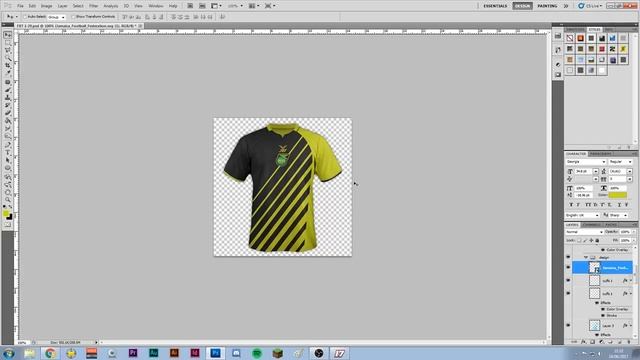Collapse effects on Layer 3 fx arrow
This screenshot has height=360, width=640.
point(631,326)
